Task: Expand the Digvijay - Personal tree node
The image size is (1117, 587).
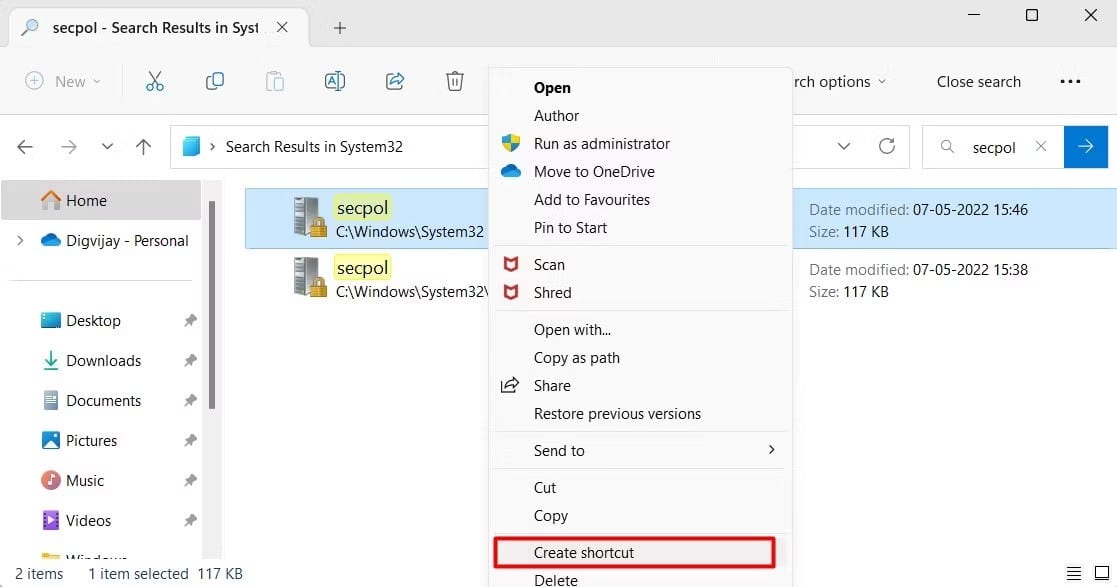Action: (x=20, y=241)
